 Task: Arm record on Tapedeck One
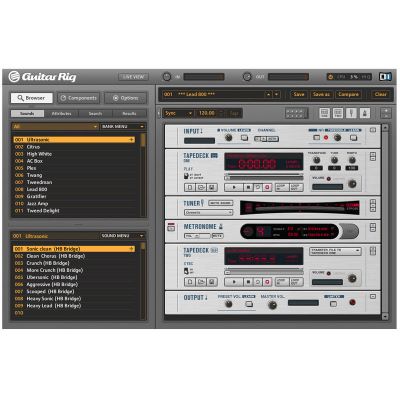point(267,187)
